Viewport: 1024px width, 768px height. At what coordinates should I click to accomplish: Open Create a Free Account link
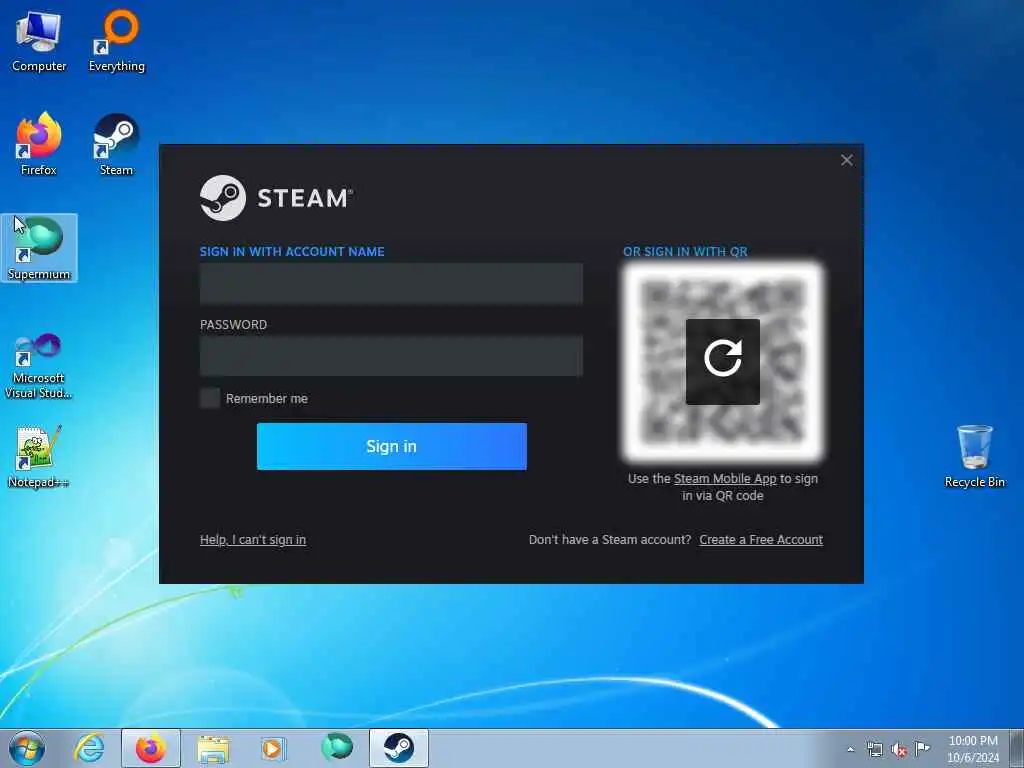(761, 539)
